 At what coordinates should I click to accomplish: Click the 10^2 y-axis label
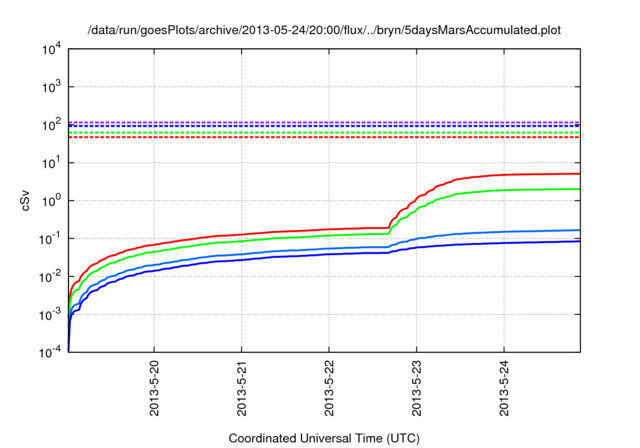click(x=52, y=125)
